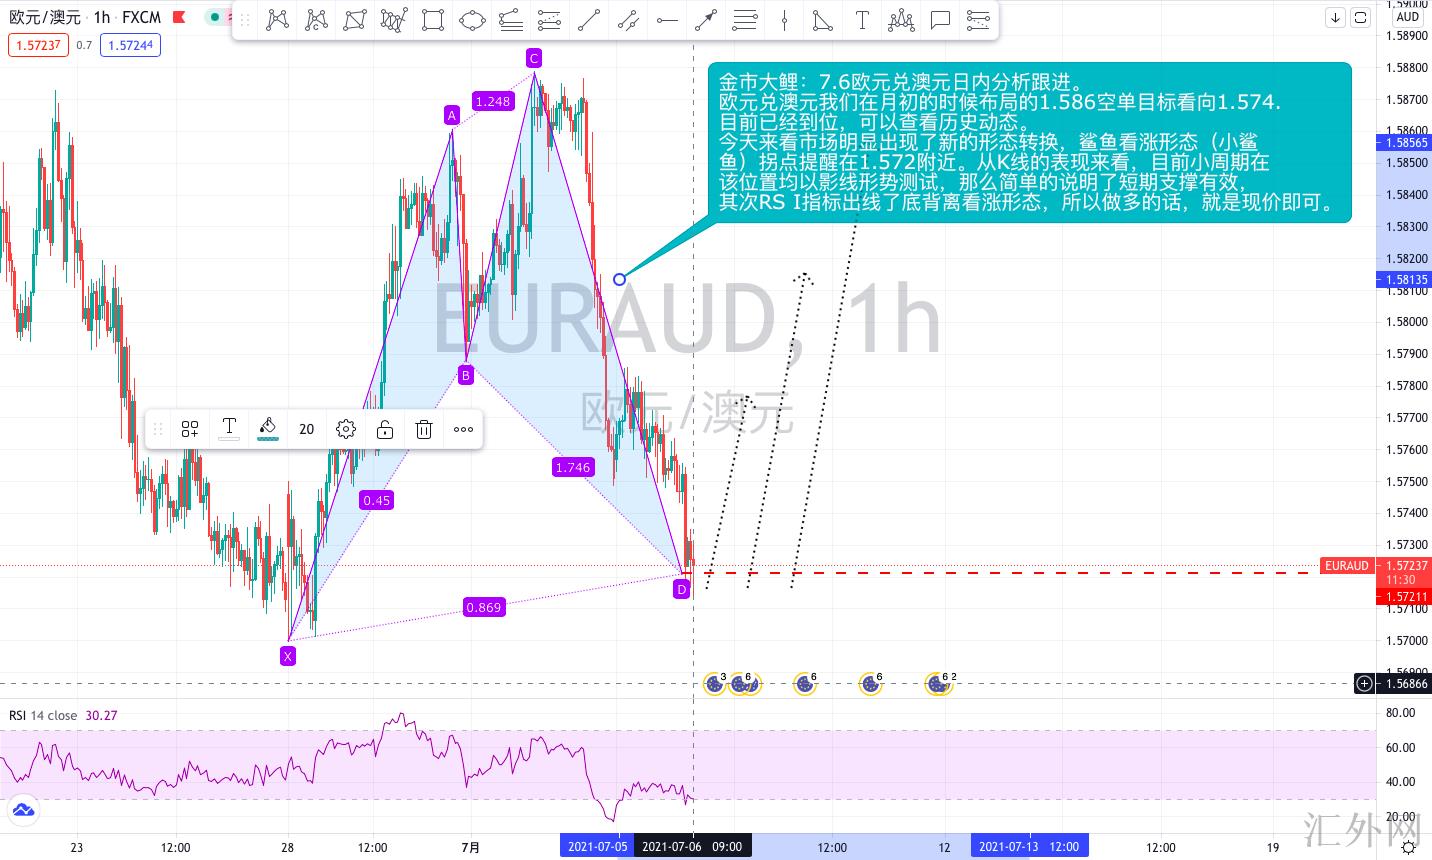Open settings gear for selected drawing
Viewport: 1432px width, 860px height.
coord(346,429)
